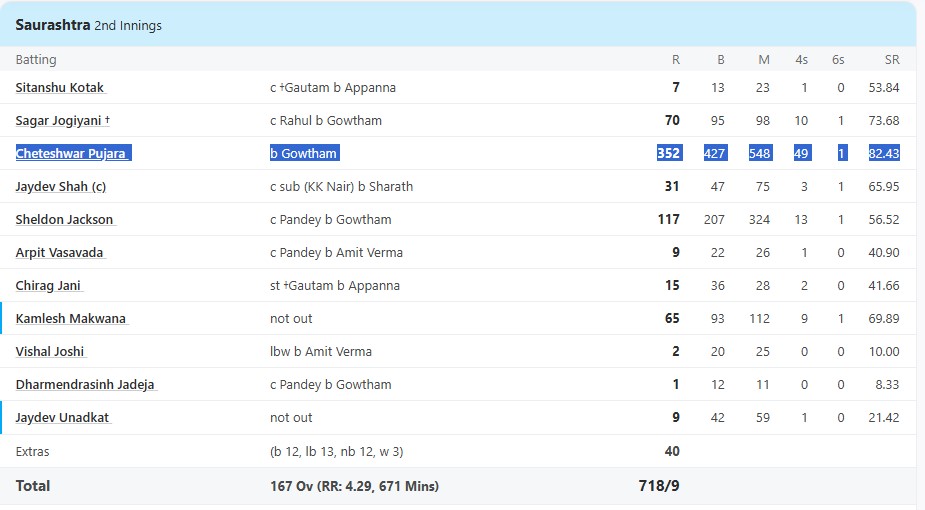Click the 'b Gowtham' highlighted dismissal text
The image size is (925, 510).
tap(304, 153)
